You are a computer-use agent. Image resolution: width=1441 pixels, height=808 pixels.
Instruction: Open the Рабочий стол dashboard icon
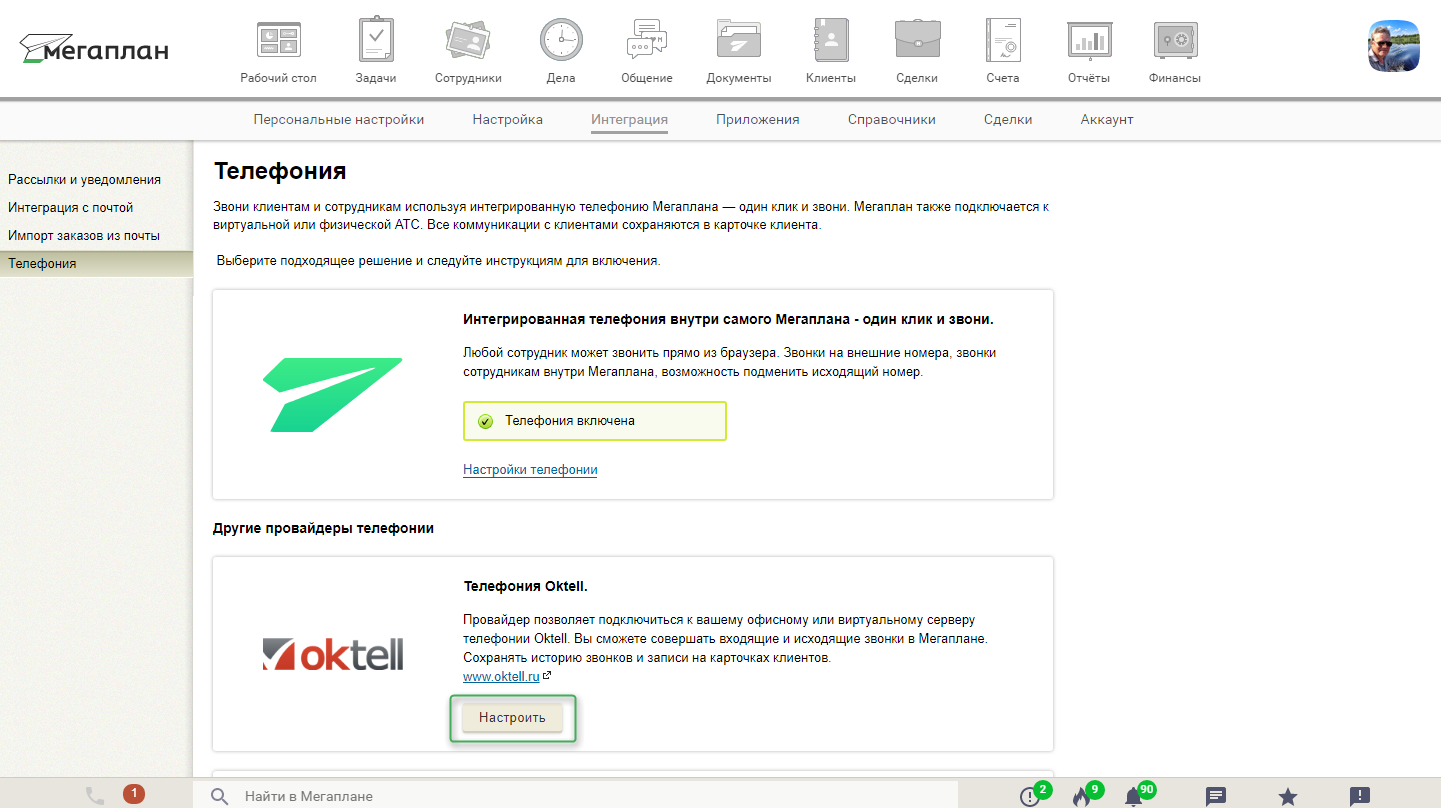point(279,40)
